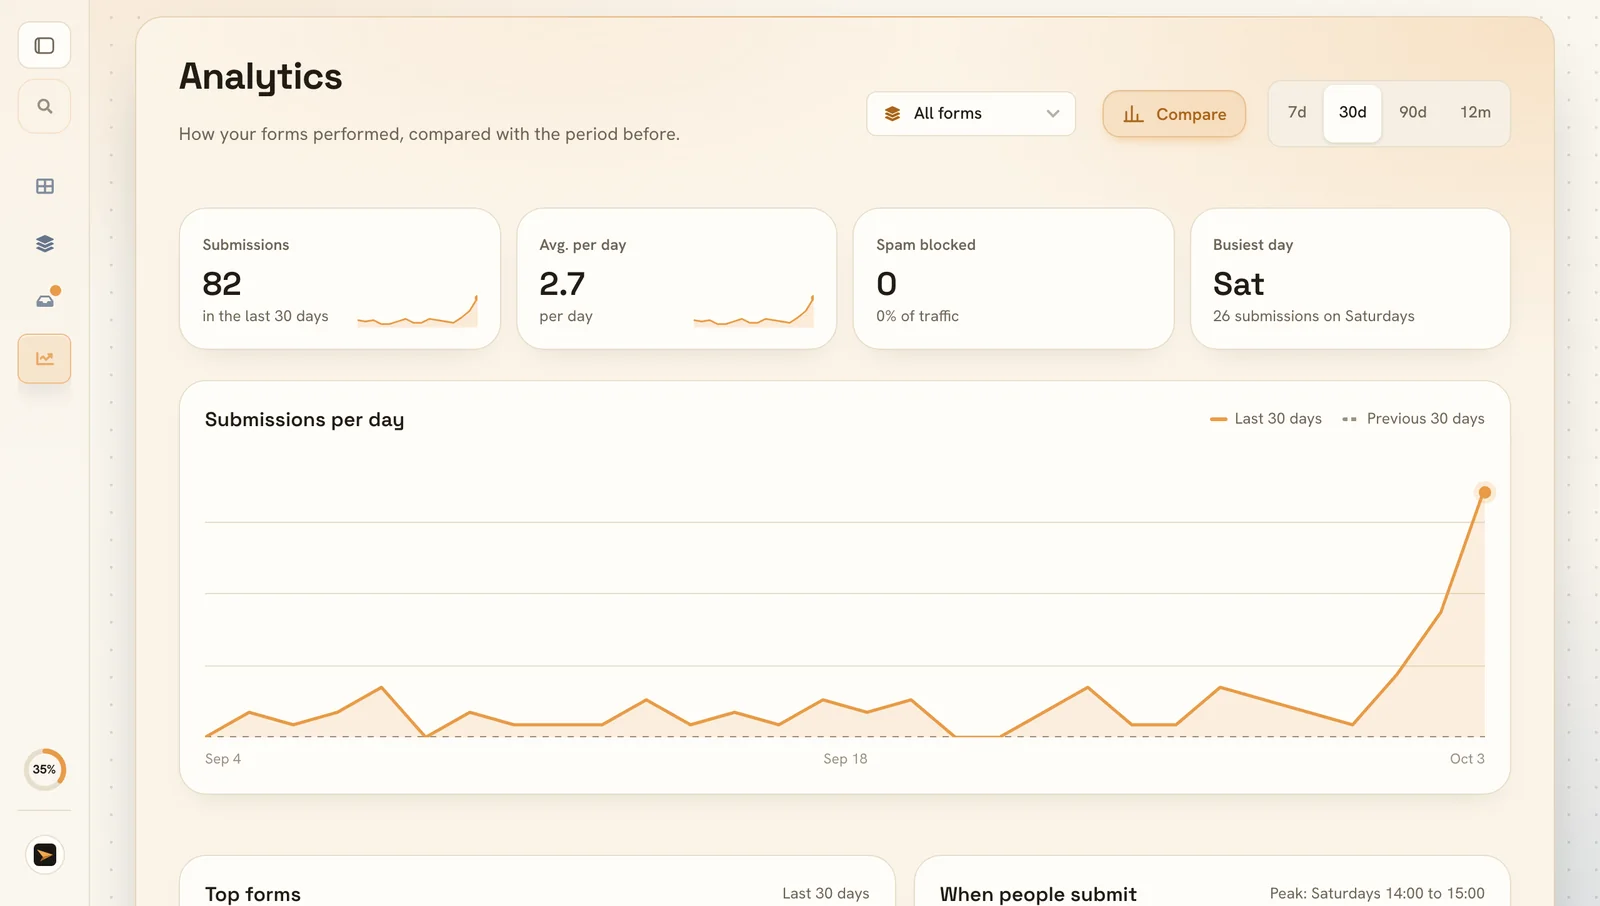Toggle the Previous 30 days legend item
Screen dimensions: 1600x906
(1413, 419)
